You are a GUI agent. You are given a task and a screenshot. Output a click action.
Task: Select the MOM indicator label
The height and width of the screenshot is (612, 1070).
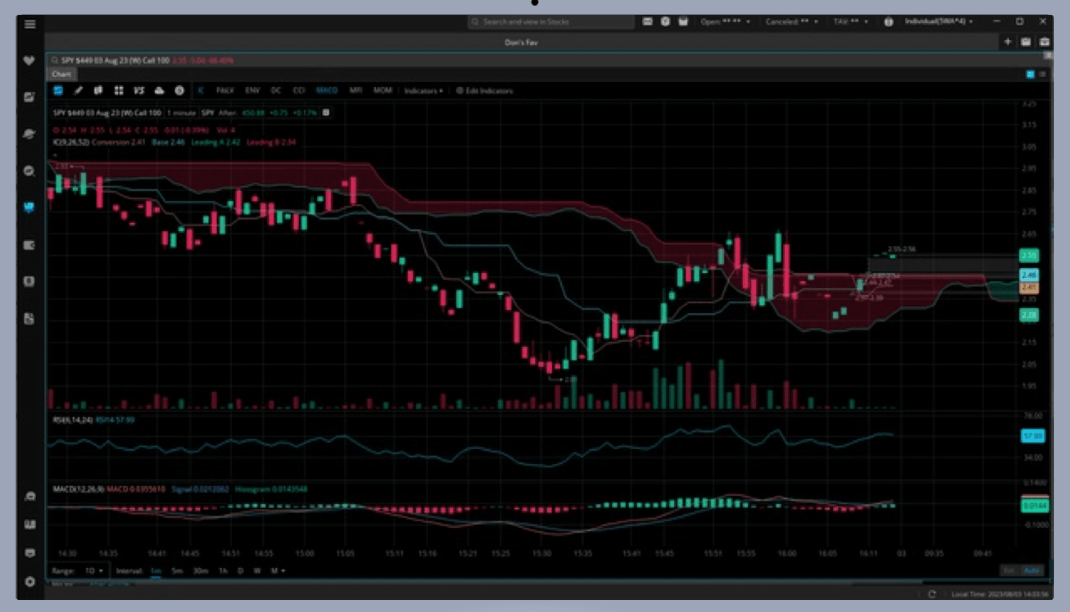383,89
